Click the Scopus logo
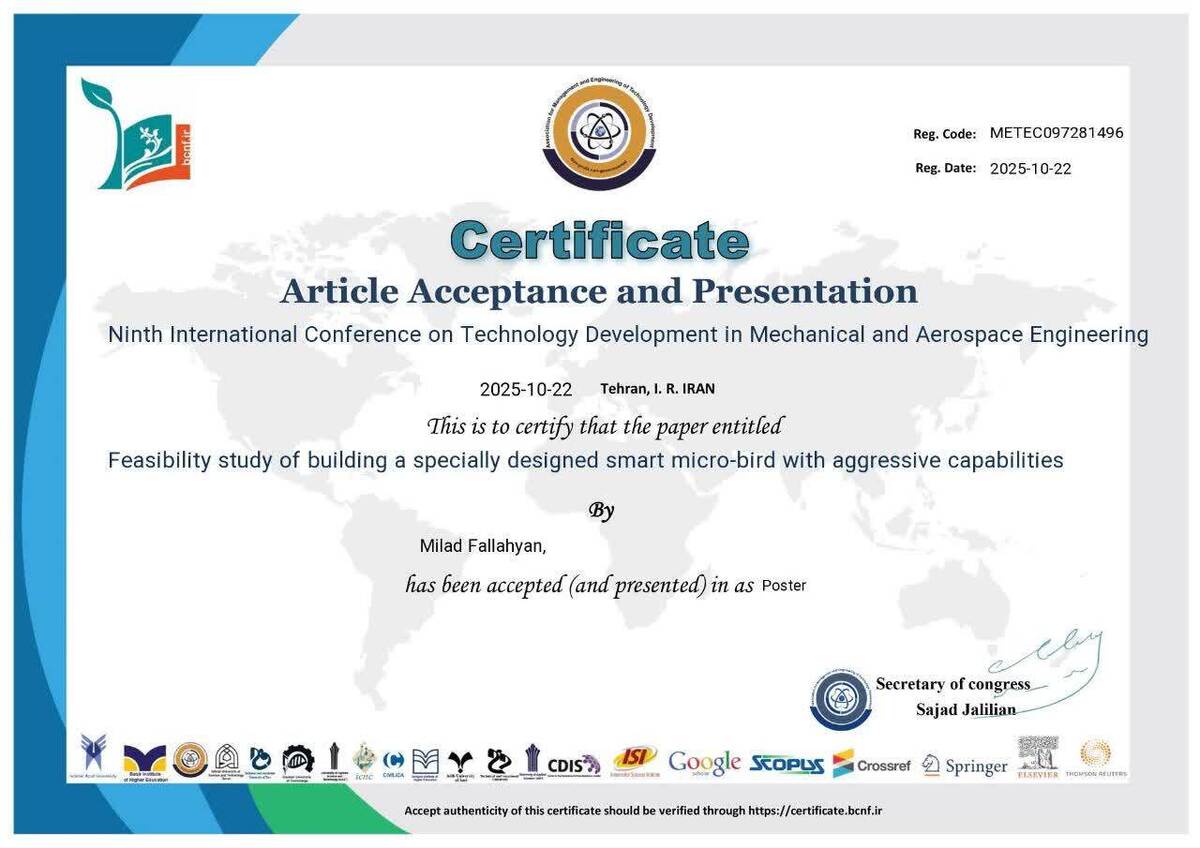 click(787, 765)
